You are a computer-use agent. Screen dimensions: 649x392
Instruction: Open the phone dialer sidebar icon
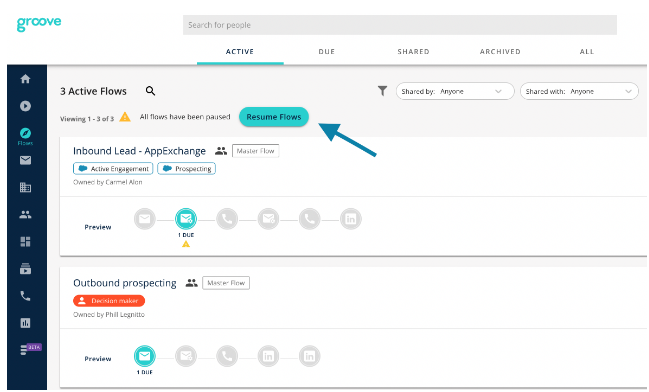25,296
